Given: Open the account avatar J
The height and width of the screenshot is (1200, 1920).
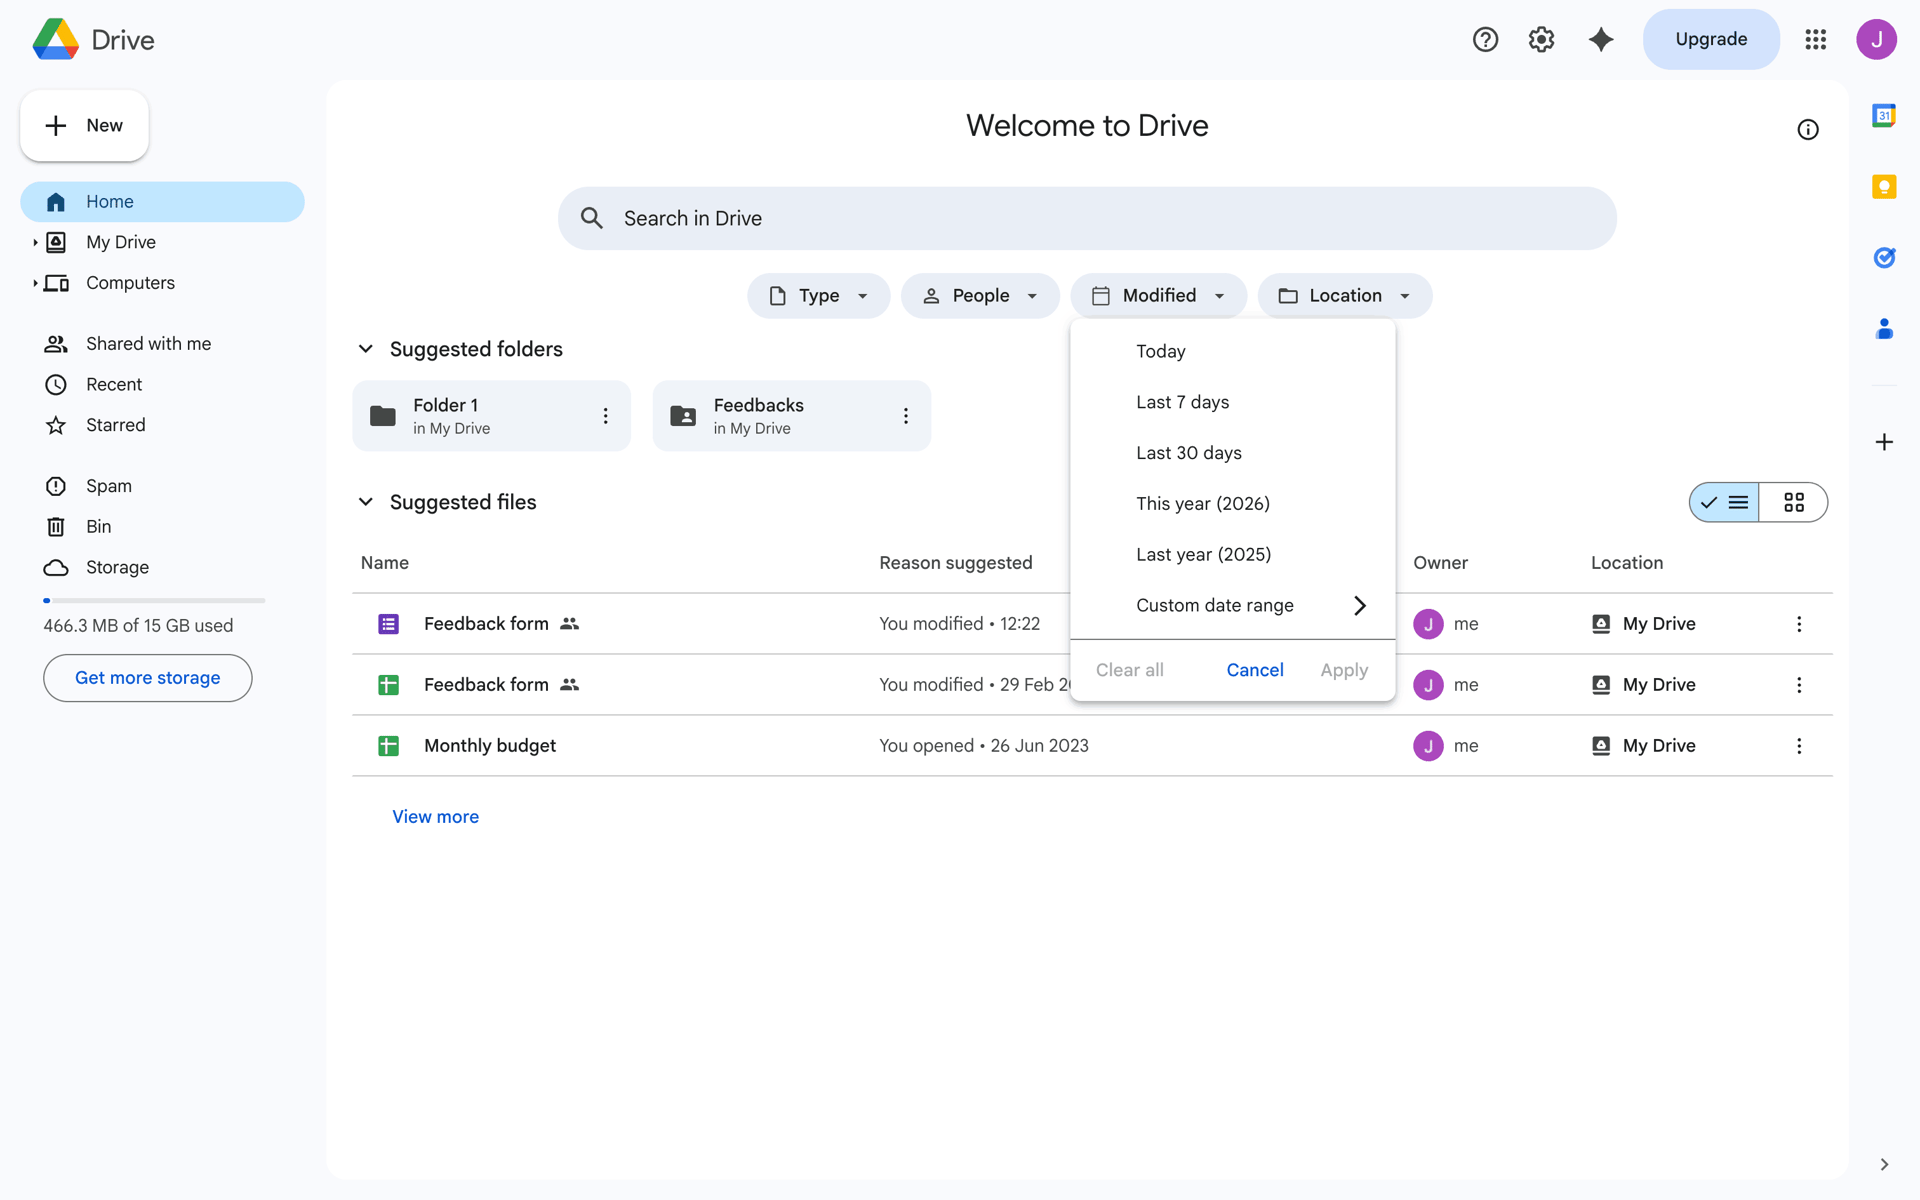Looking at the screenshot, I should [x=1876, y=39].
